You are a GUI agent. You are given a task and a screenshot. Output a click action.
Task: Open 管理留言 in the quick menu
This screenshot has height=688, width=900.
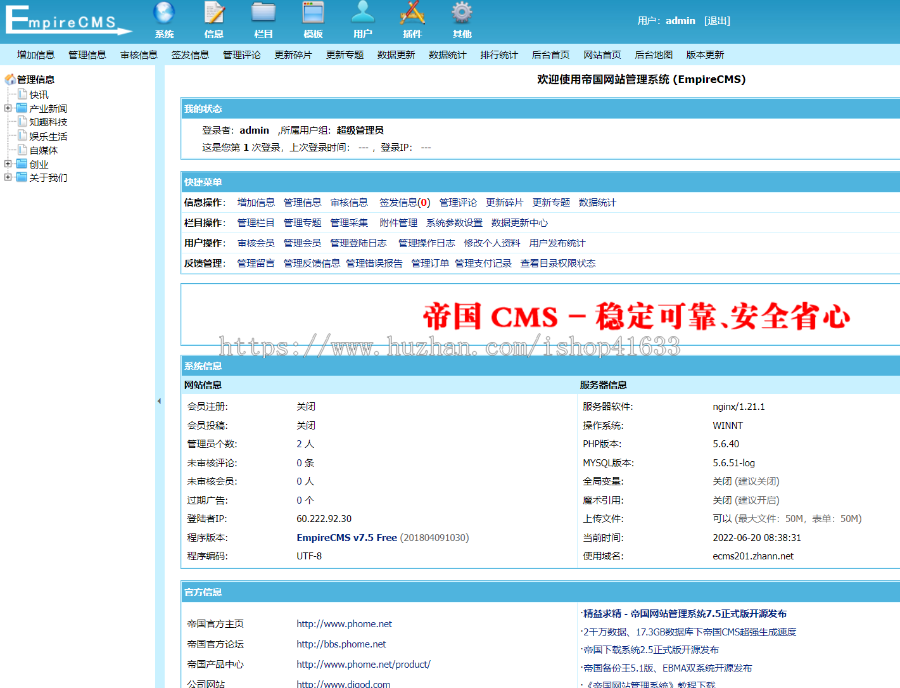256,263
